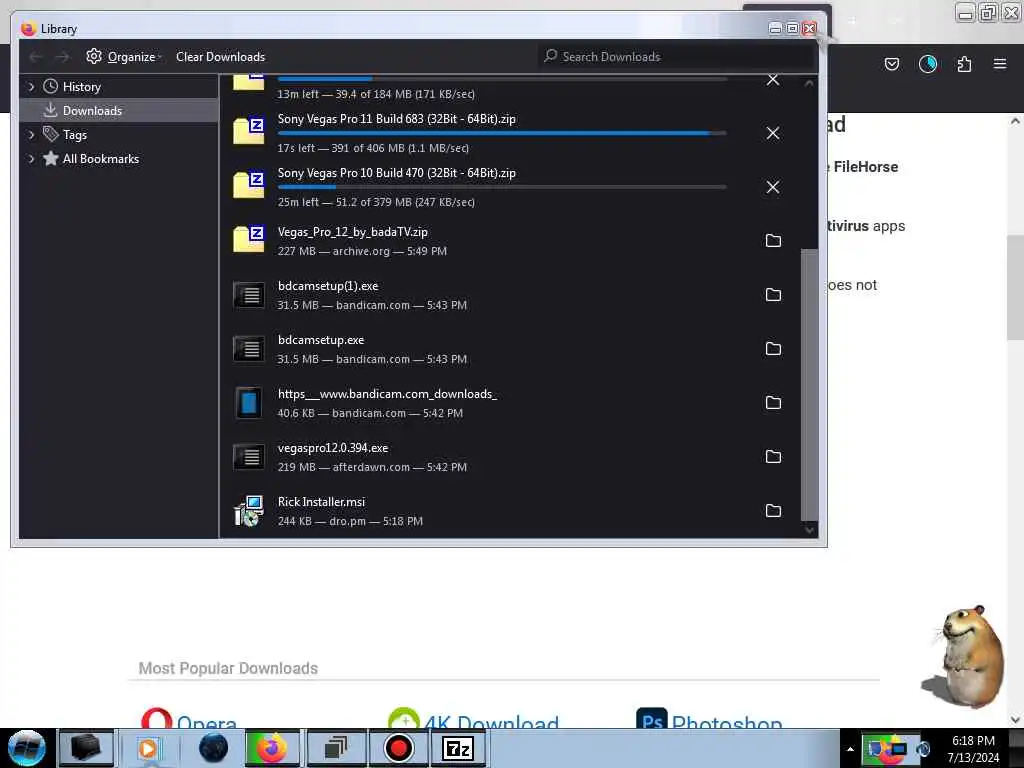Click the browser page vertical scrollbar

pyautogui.click(x=1015, y=287)
